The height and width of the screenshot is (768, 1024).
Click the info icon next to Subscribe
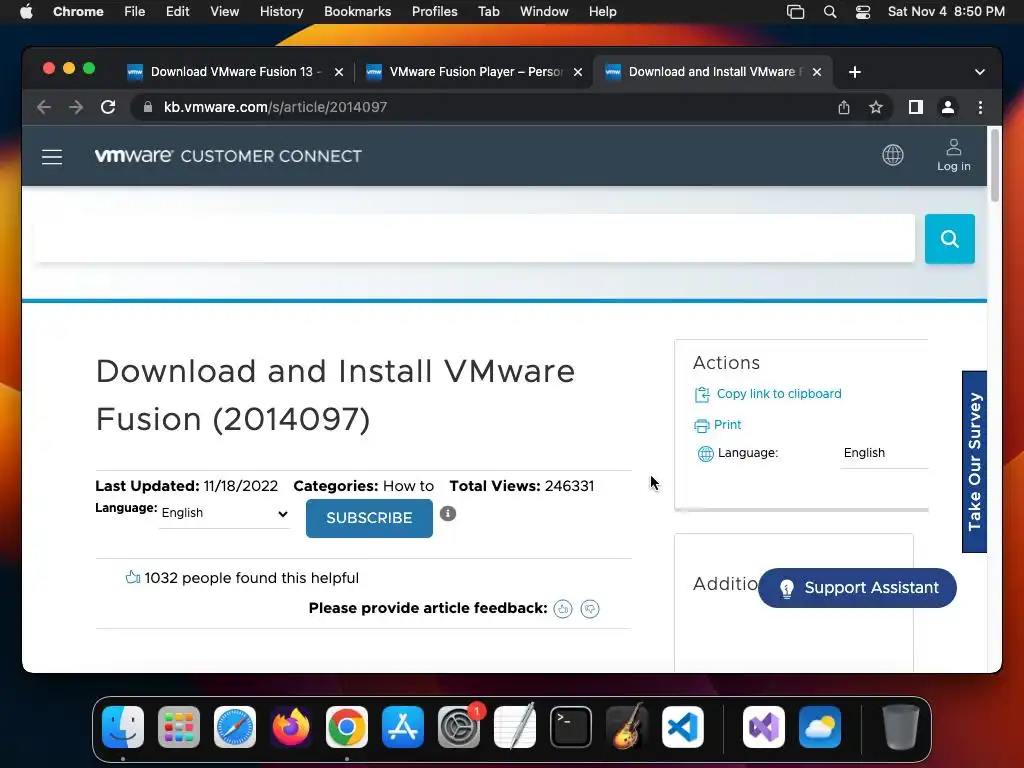coord(448,513)
